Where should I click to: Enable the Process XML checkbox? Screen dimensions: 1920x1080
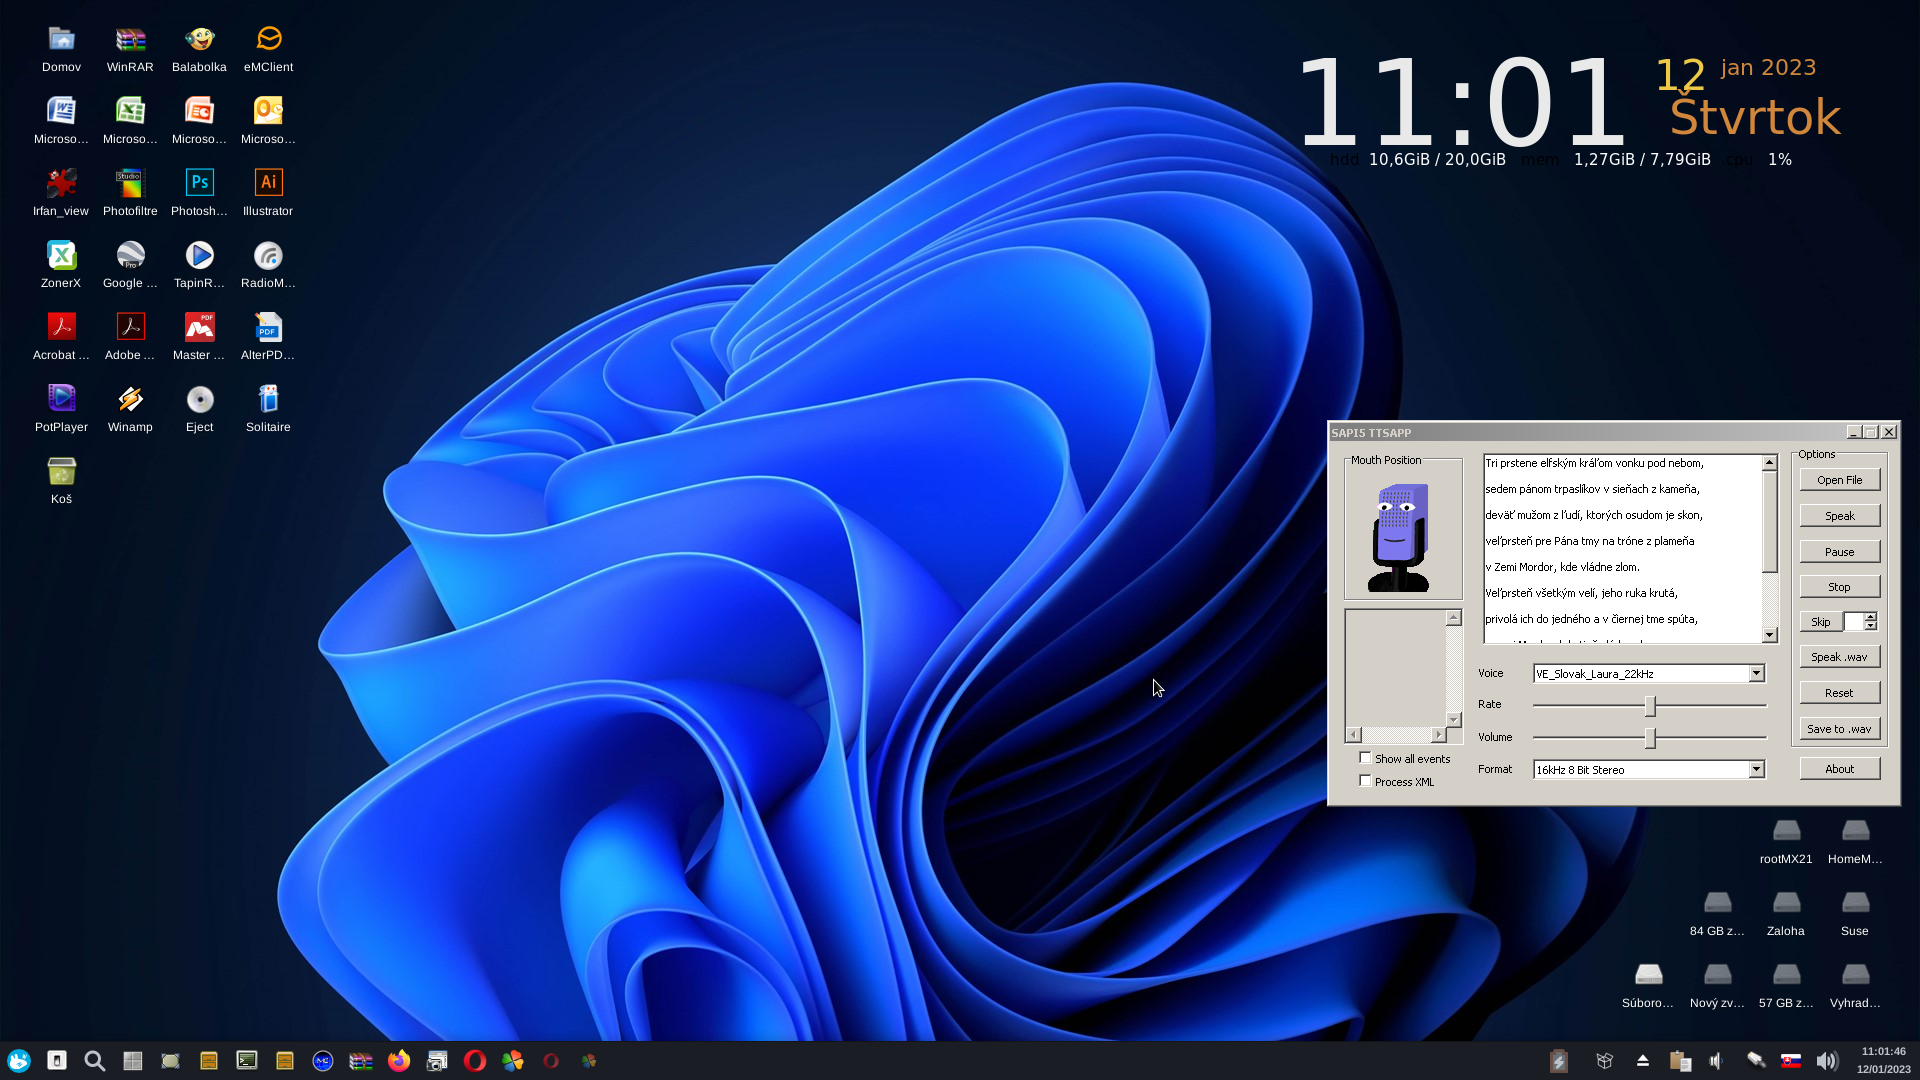click(1365, 781)
